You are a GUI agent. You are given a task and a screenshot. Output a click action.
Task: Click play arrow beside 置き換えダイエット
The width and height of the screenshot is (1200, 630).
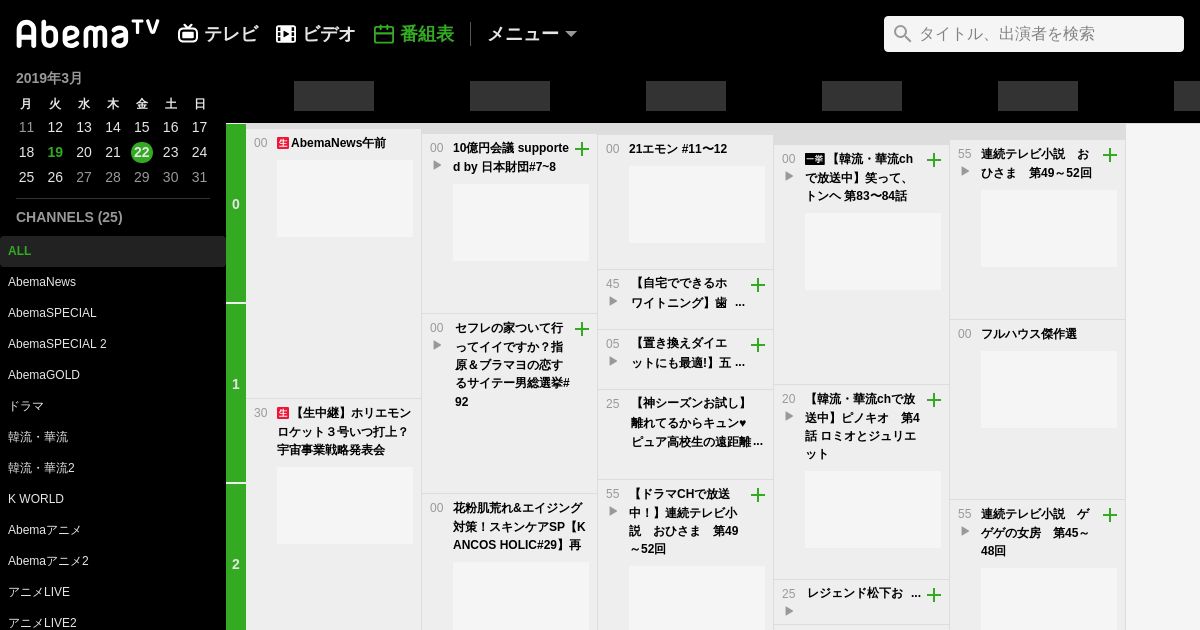tap(613, 361)
